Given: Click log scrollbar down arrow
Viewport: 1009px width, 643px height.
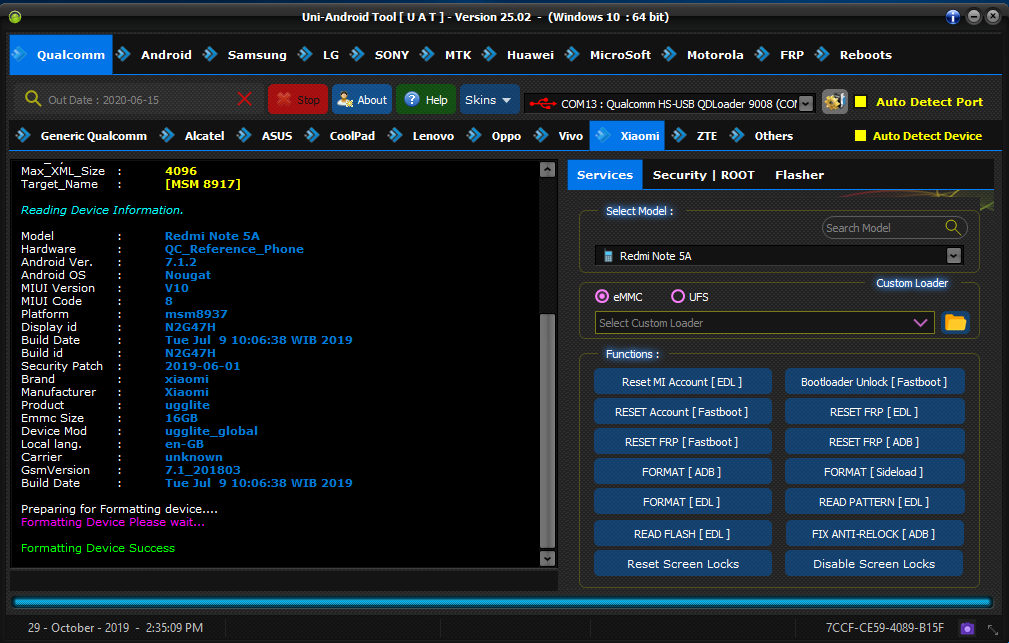Looking at the screenshot, I should coord(547,558).
